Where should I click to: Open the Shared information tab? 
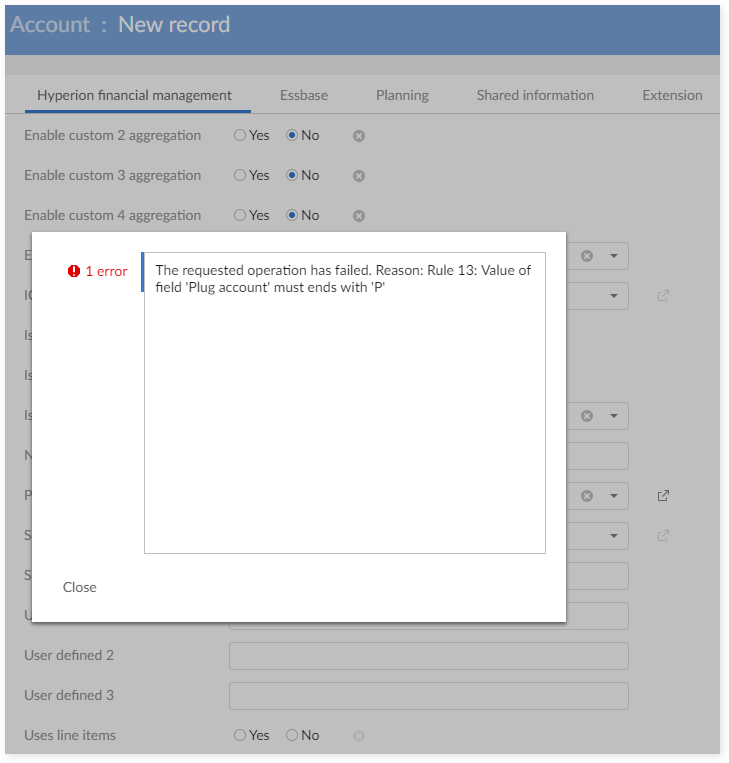pyautogui.click(x=535, y=96)
